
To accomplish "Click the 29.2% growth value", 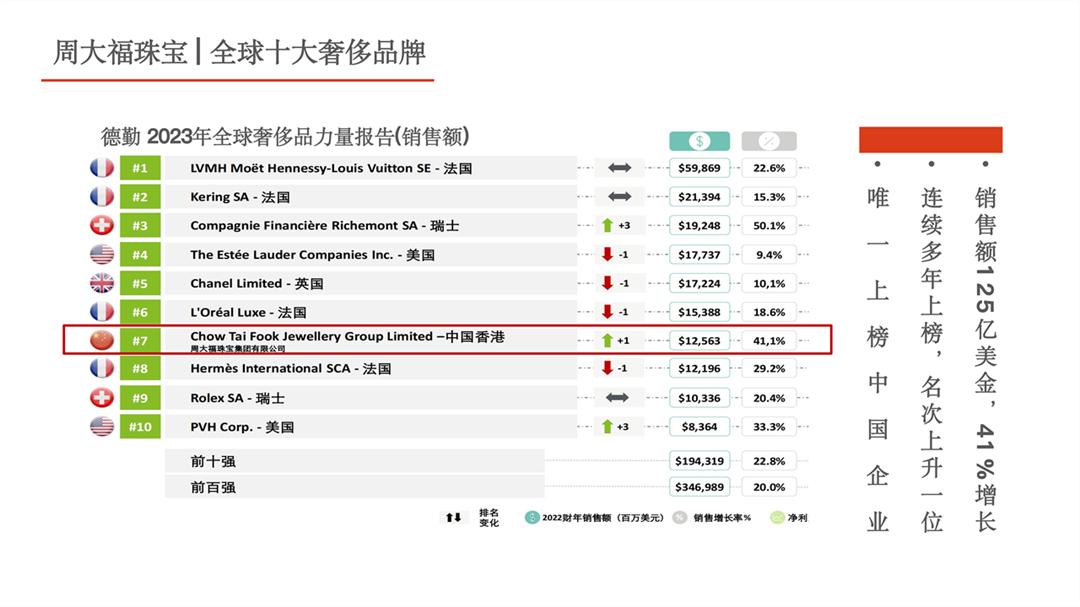I will click(x=769, y=368).
